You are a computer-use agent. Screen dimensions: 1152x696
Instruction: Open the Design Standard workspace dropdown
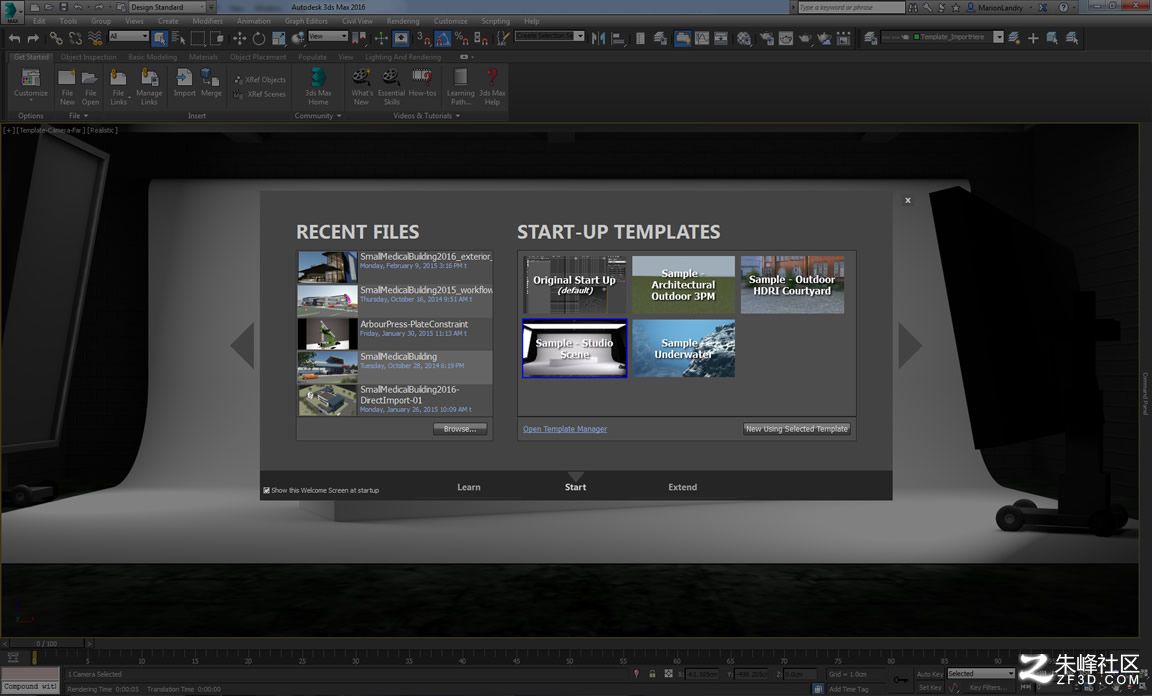[x=168, y=7]
